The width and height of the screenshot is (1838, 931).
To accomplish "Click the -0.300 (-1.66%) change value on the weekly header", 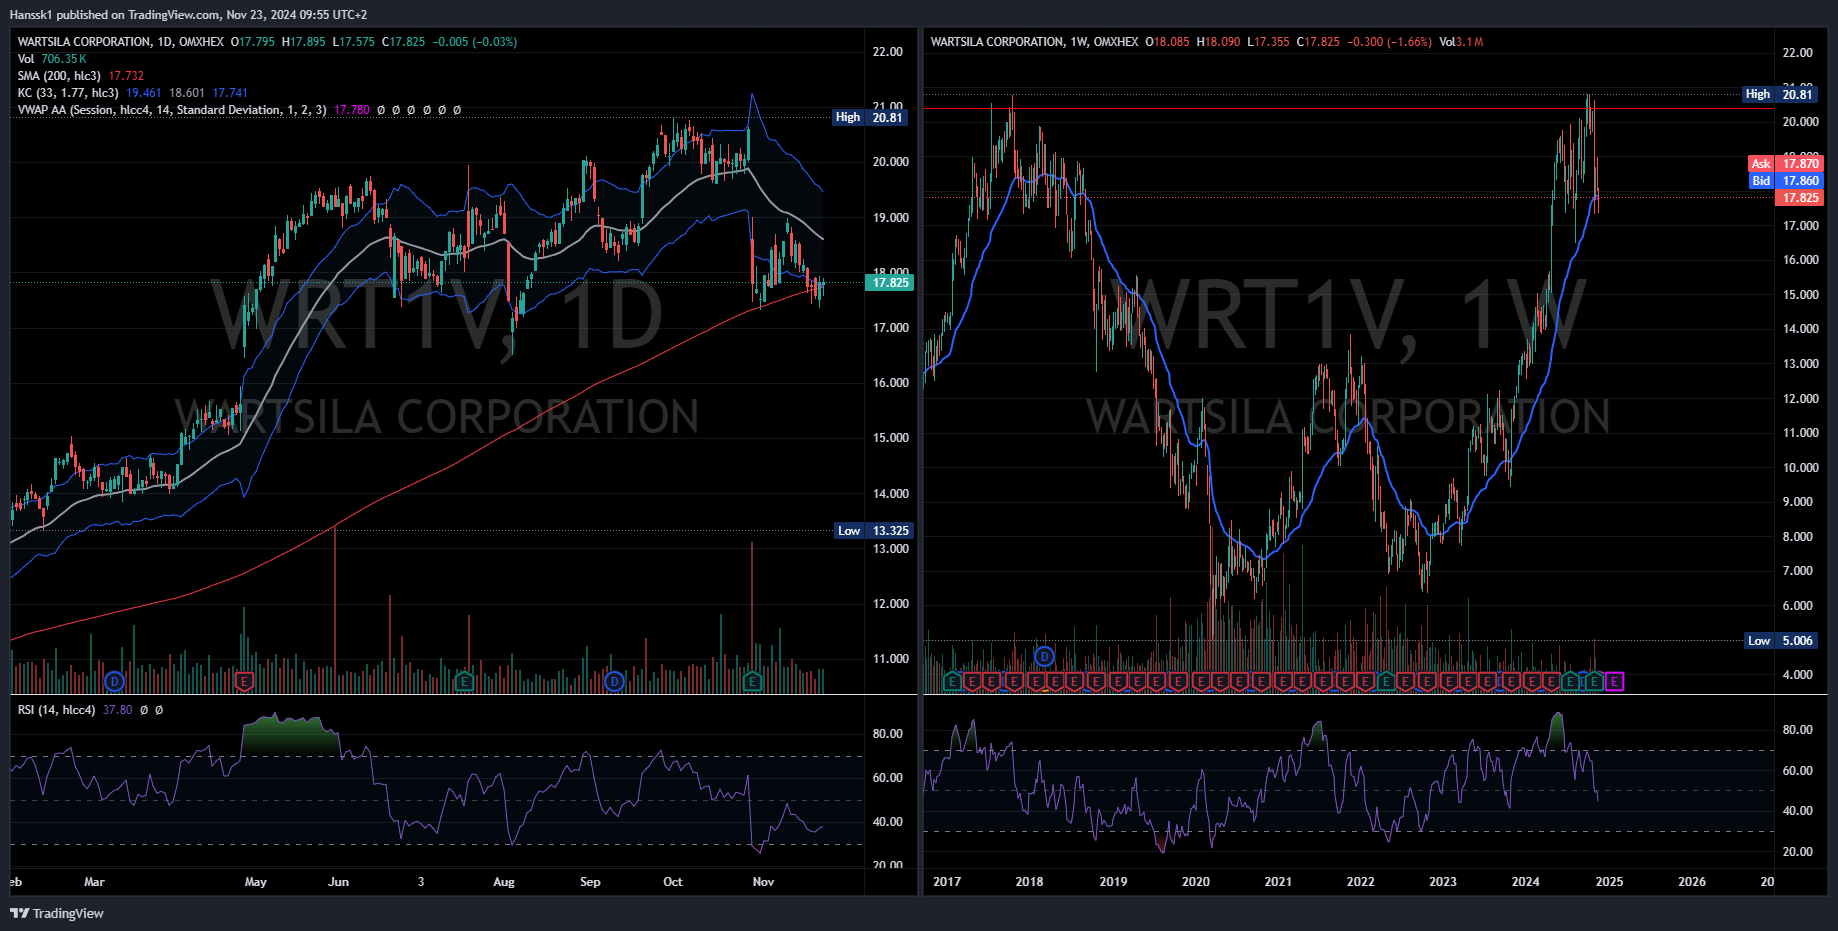I will tap(1389, 42).
